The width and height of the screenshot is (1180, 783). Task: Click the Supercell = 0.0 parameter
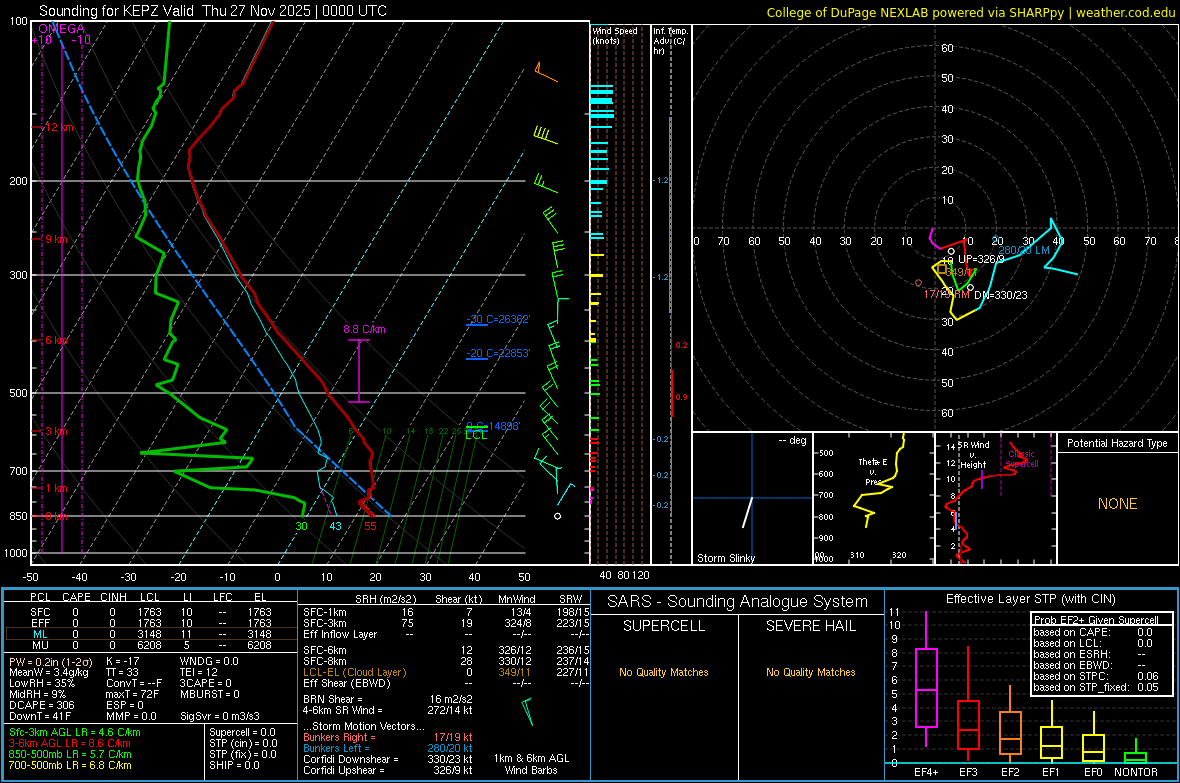242,733
